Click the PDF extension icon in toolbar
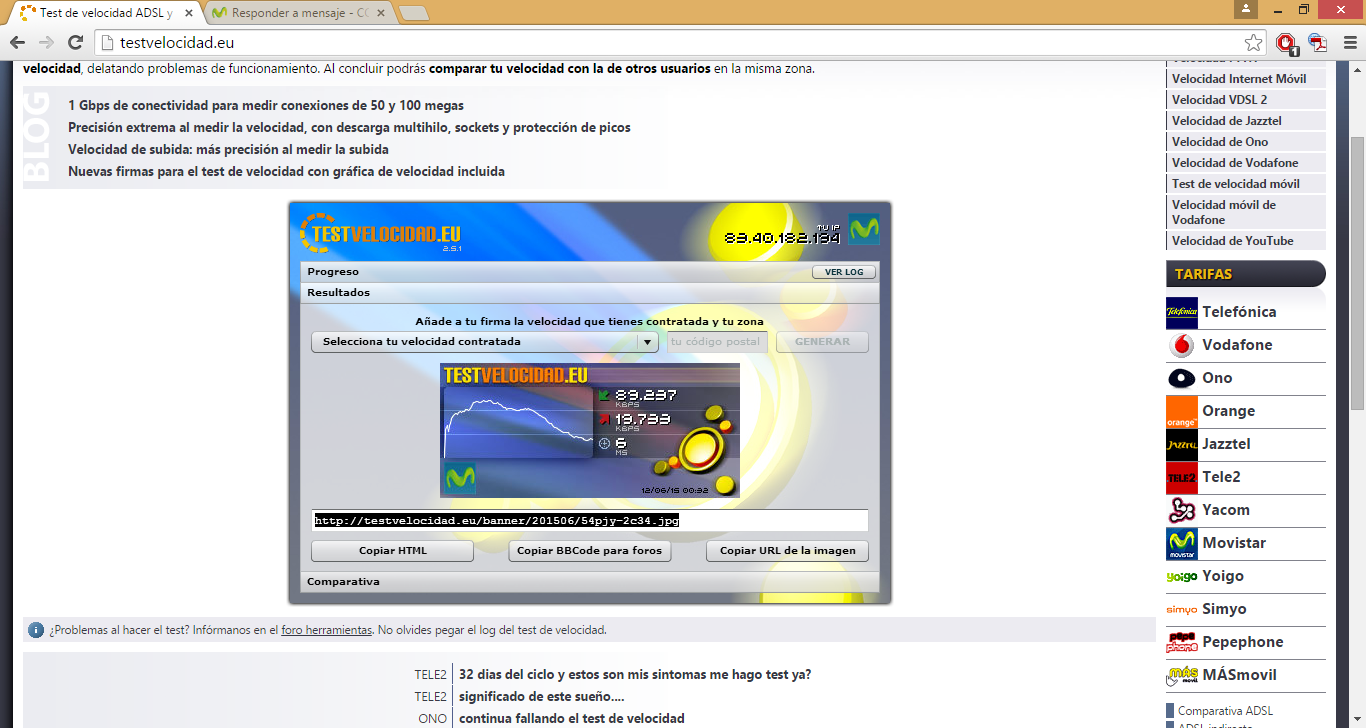 [1318, 43]
